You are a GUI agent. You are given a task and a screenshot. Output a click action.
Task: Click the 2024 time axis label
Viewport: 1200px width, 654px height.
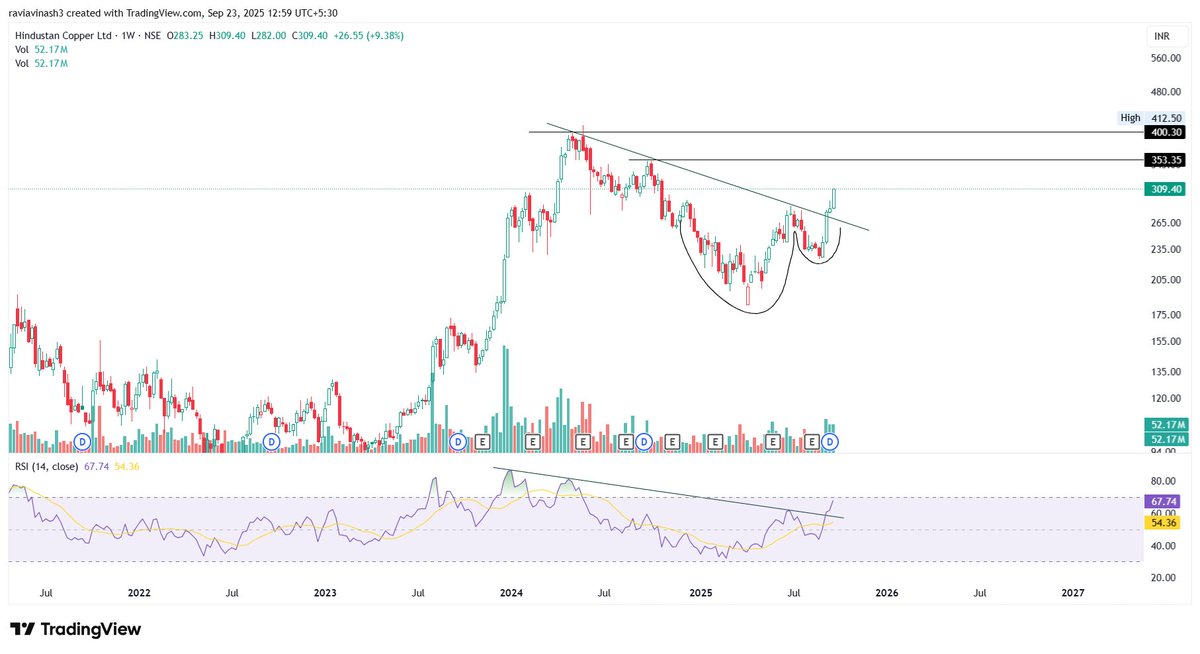point(512,593)
